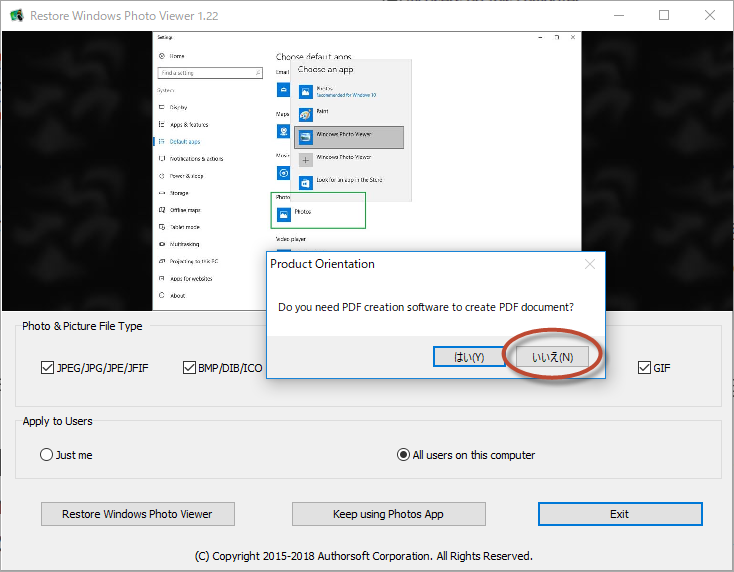The image size is (734, 572).
Task: Click the いいえ(N) button in dialog
Action: tap(552, 357)
